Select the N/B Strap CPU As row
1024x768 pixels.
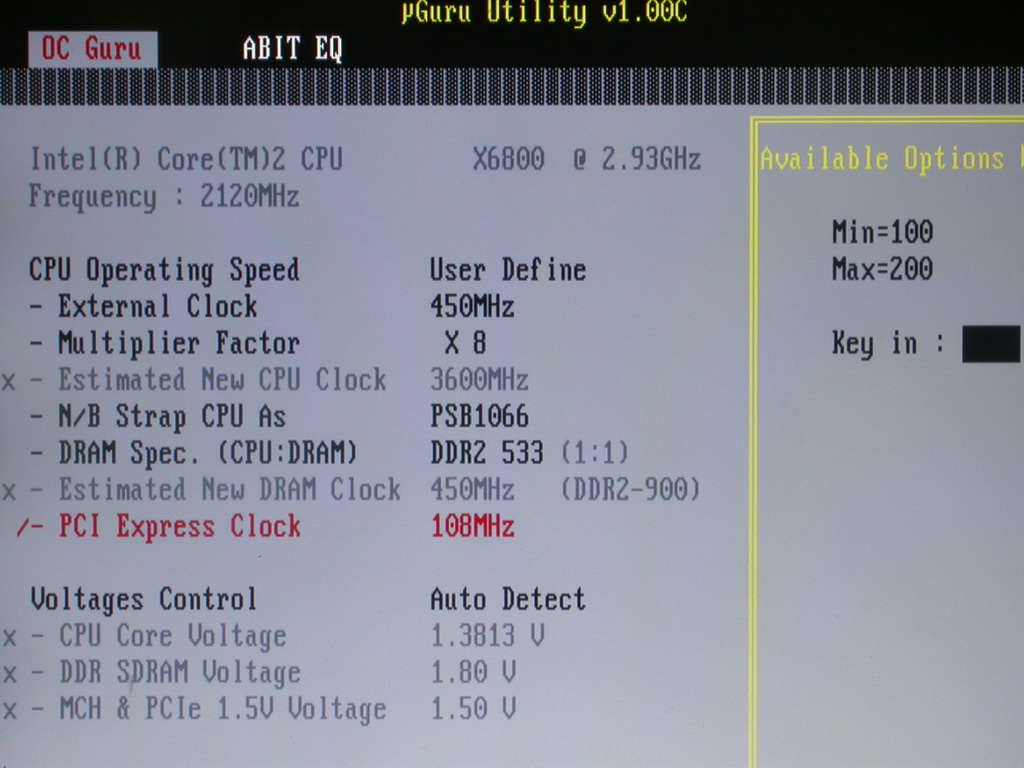[x=157, y=417]
